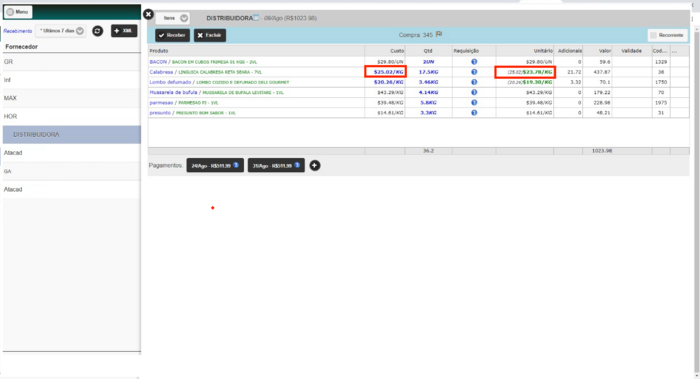
Task: Open the Lombo defumado product link
Action: tap(170, 82)
